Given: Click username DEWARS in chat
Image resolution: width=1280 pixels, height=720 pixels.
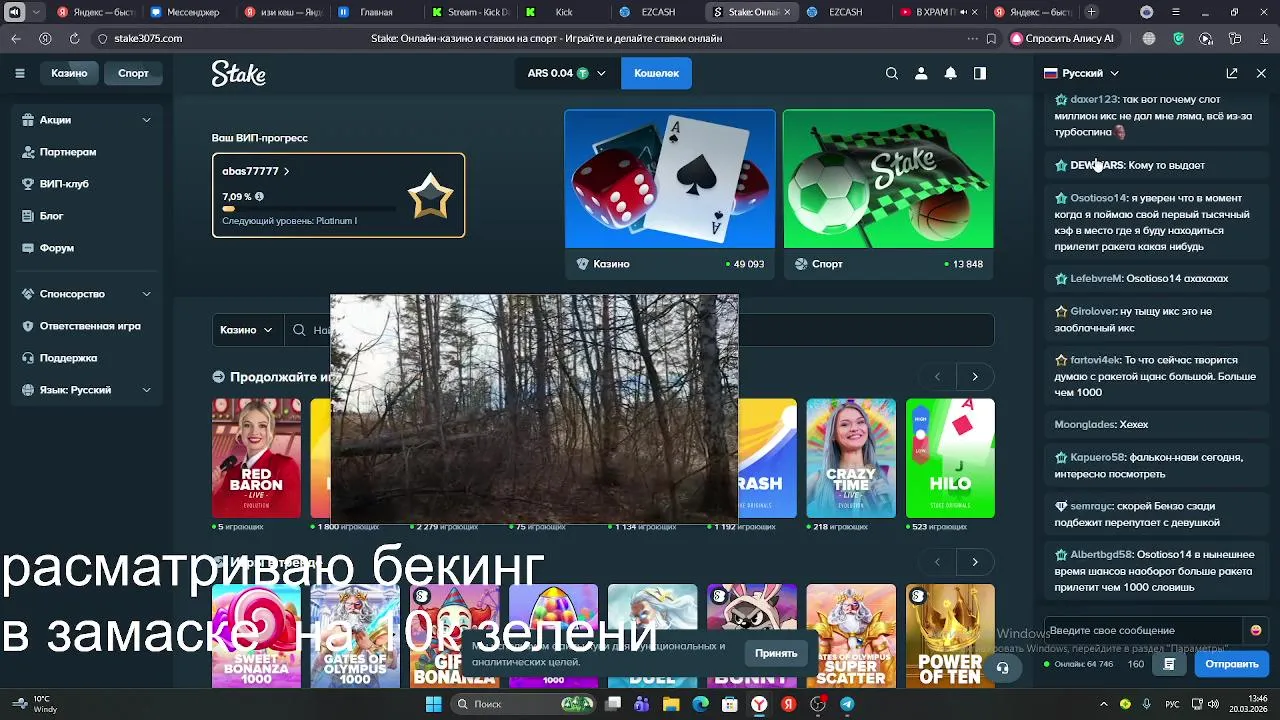Looking at the screenshot, I should point(1097,165).
